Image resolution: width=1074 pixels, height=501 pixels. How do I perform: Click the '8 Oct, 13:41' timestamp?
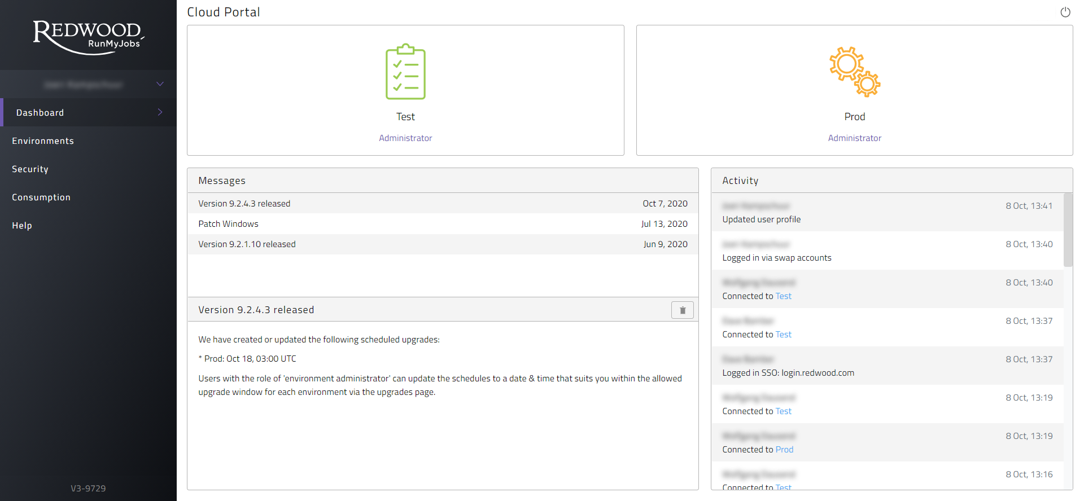[x=1031, y=205]
